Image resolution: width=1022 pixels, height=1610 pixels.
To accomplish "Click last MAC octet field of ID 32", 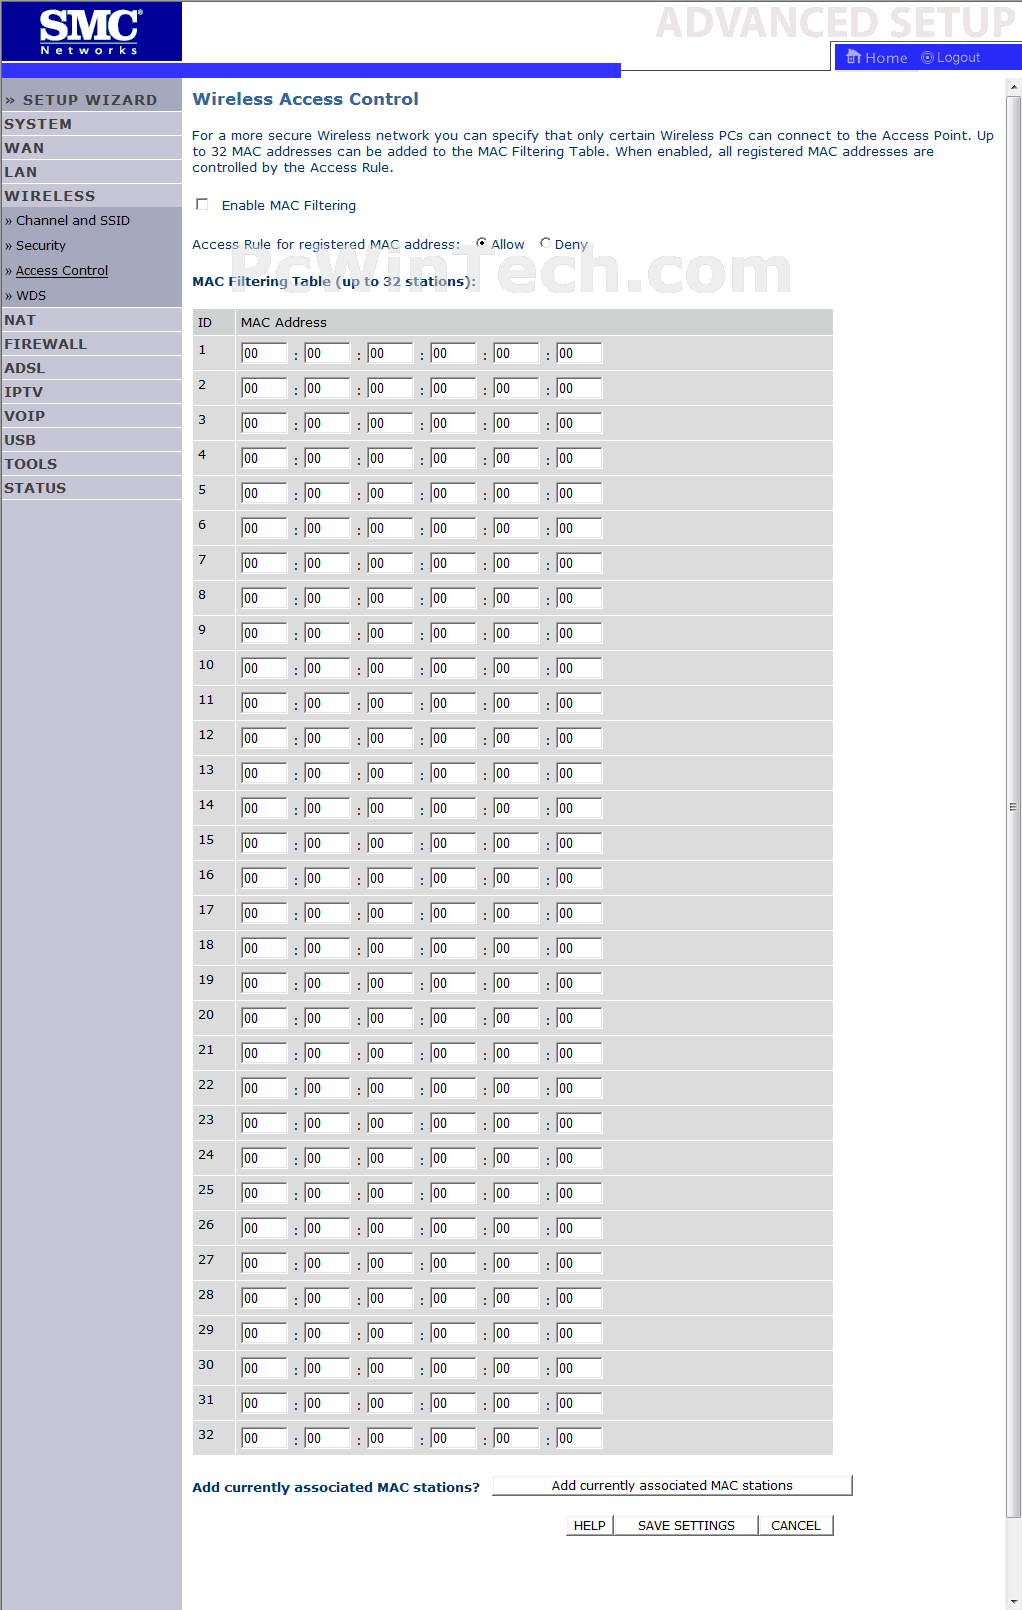I will (579, 1438).
